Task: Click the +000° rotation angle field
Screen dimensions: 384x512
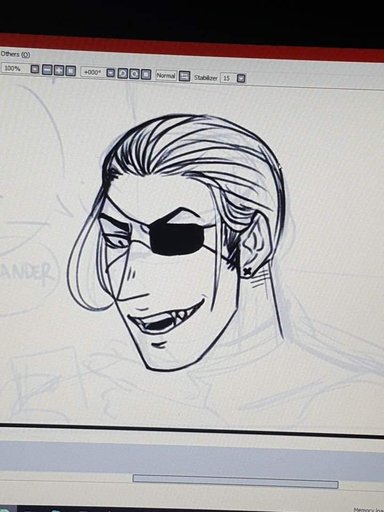Action: tap(93, 72)
